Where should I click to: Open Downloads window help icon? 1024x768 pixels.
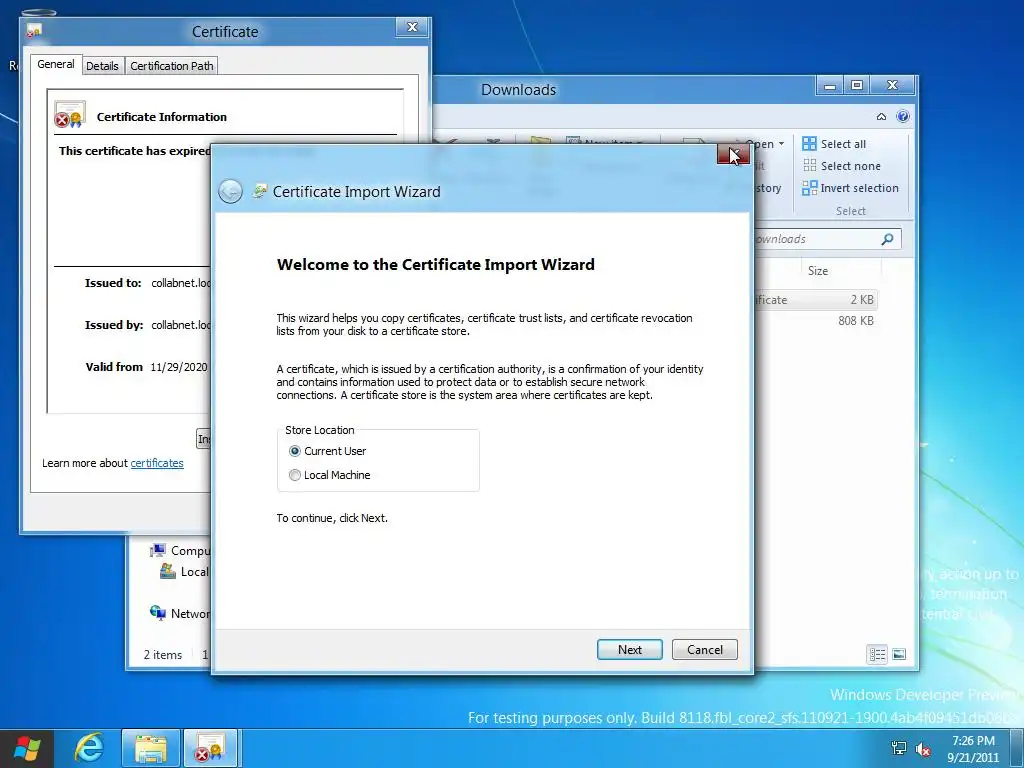pyautogui.click(x=903, y=116)
